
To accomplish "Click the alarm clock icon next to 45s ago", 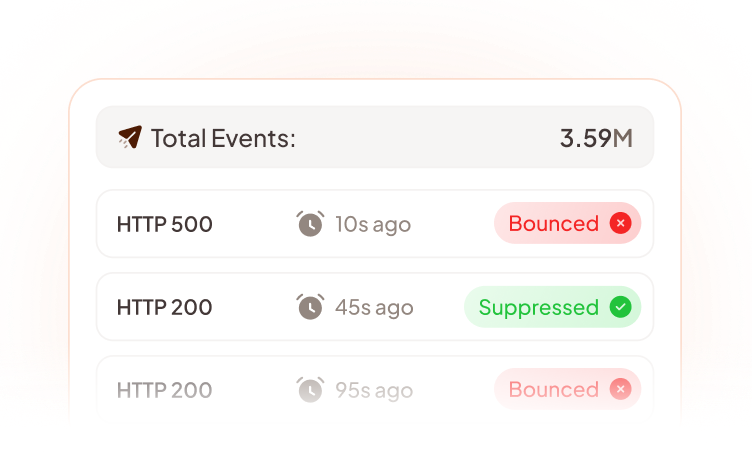I will [310, 307].
